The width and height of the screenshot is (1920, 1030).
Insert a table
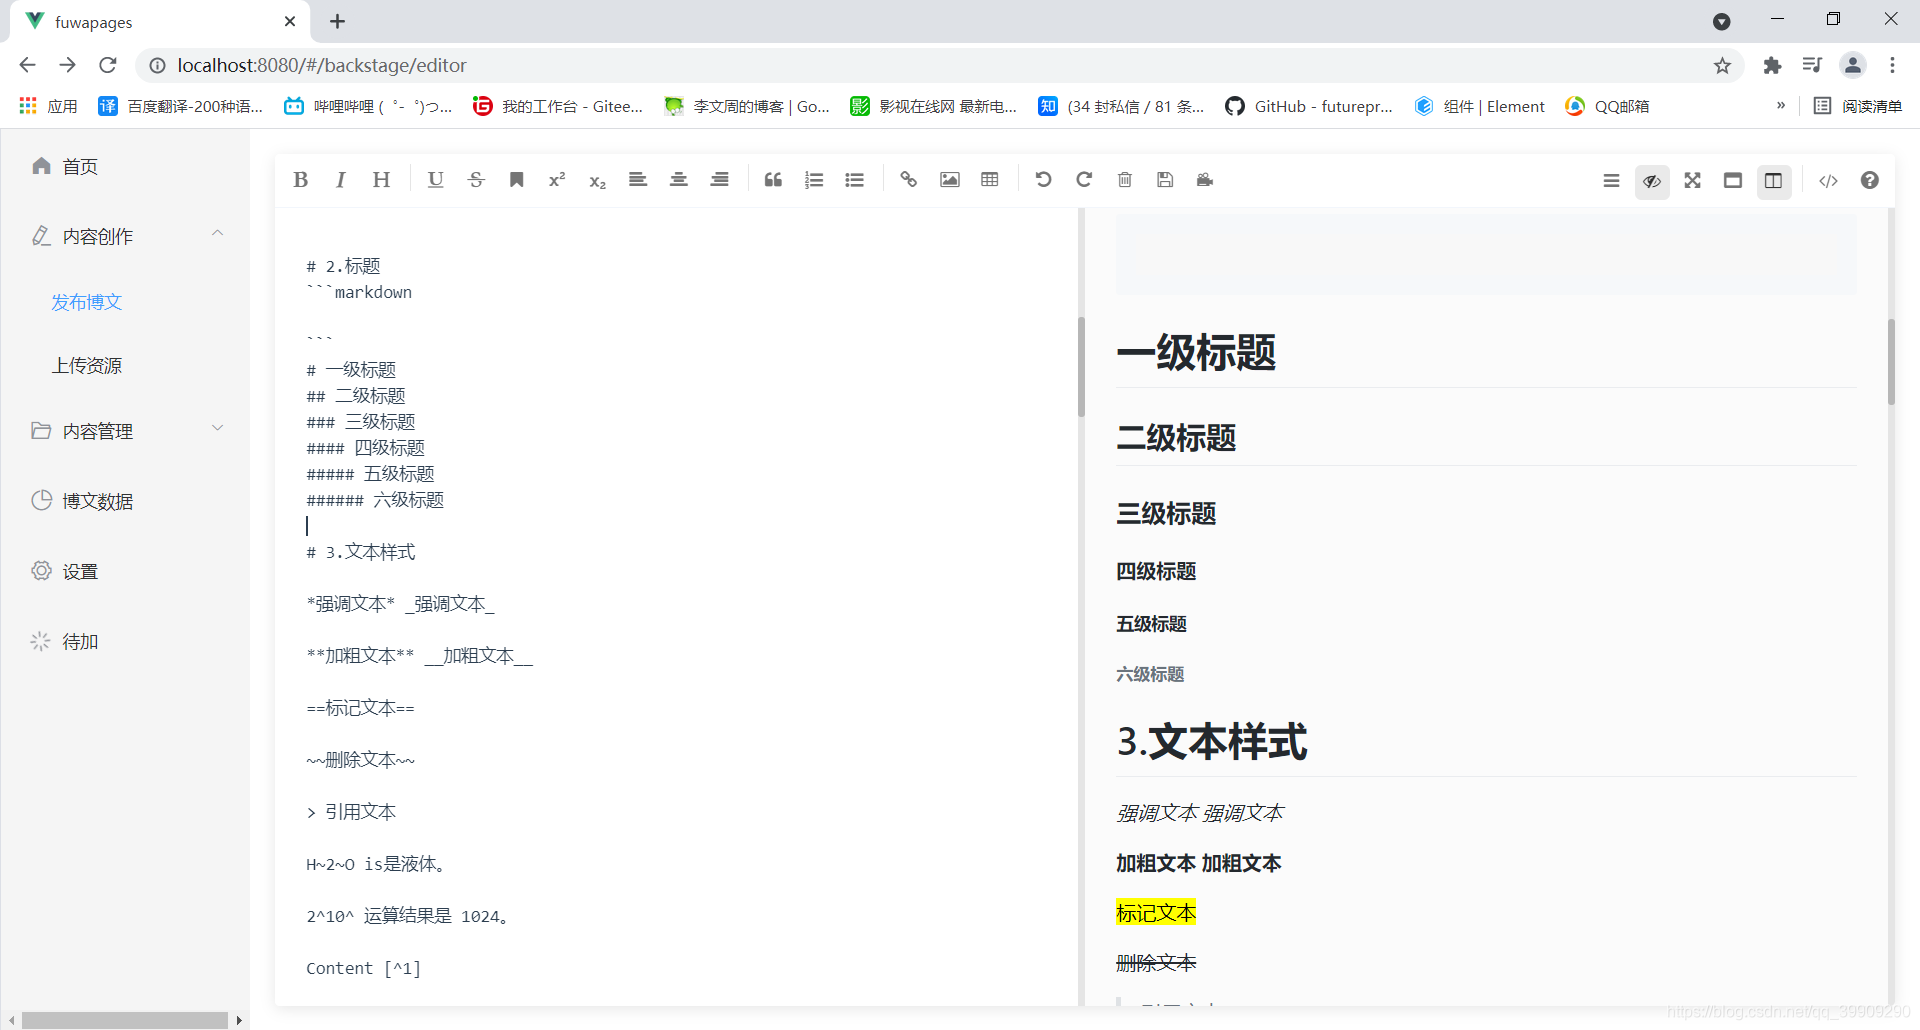pos(989,180)
